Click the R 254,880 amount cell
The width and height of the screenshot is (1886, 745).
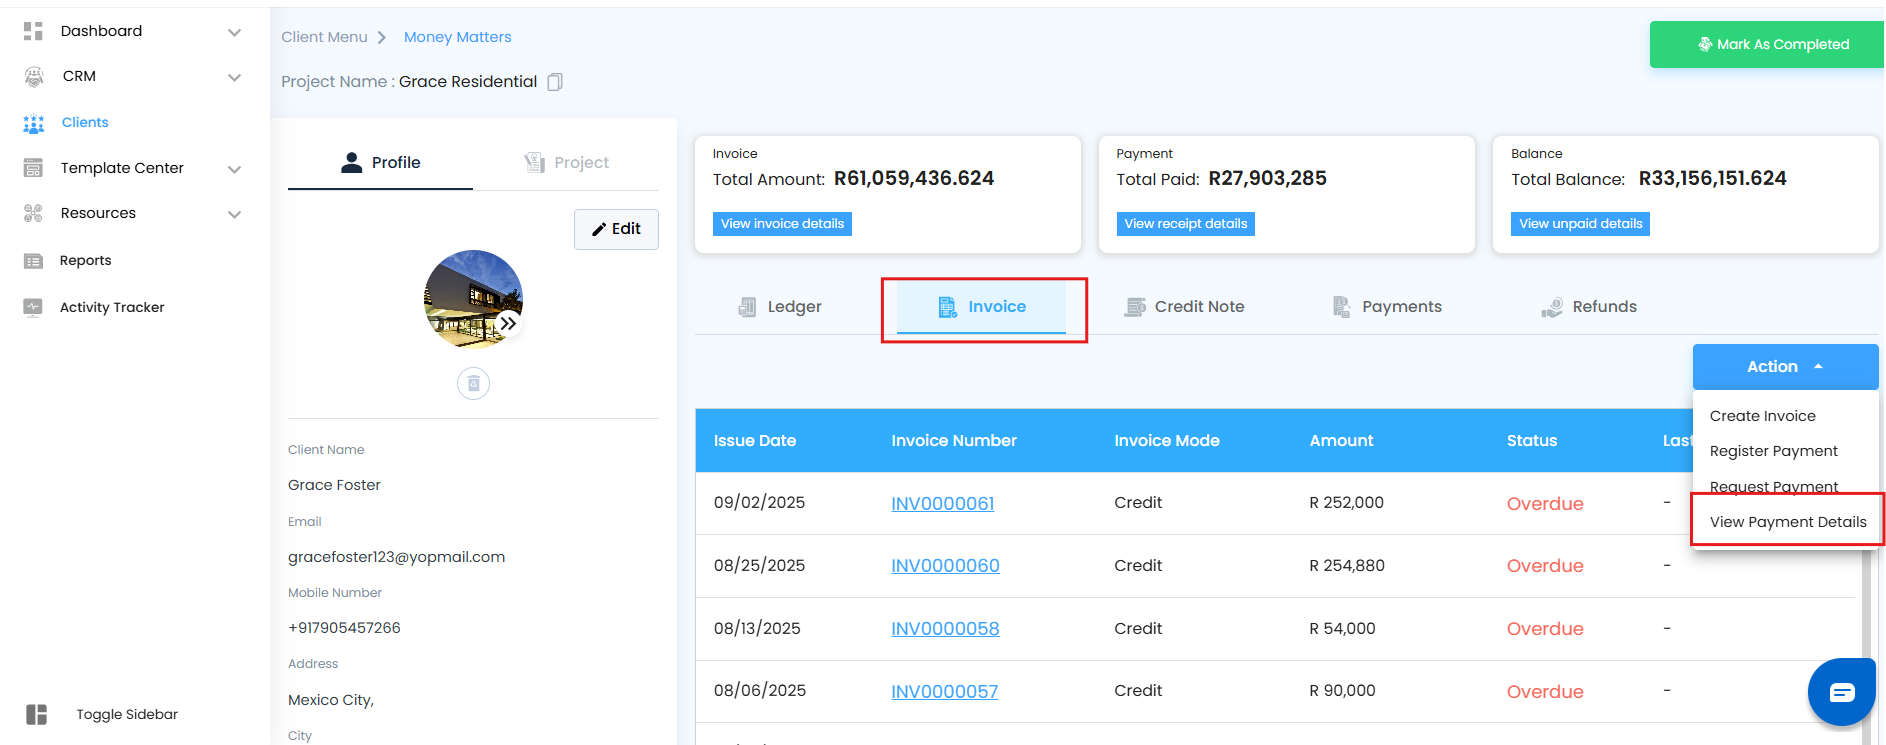coord(1347,566)
